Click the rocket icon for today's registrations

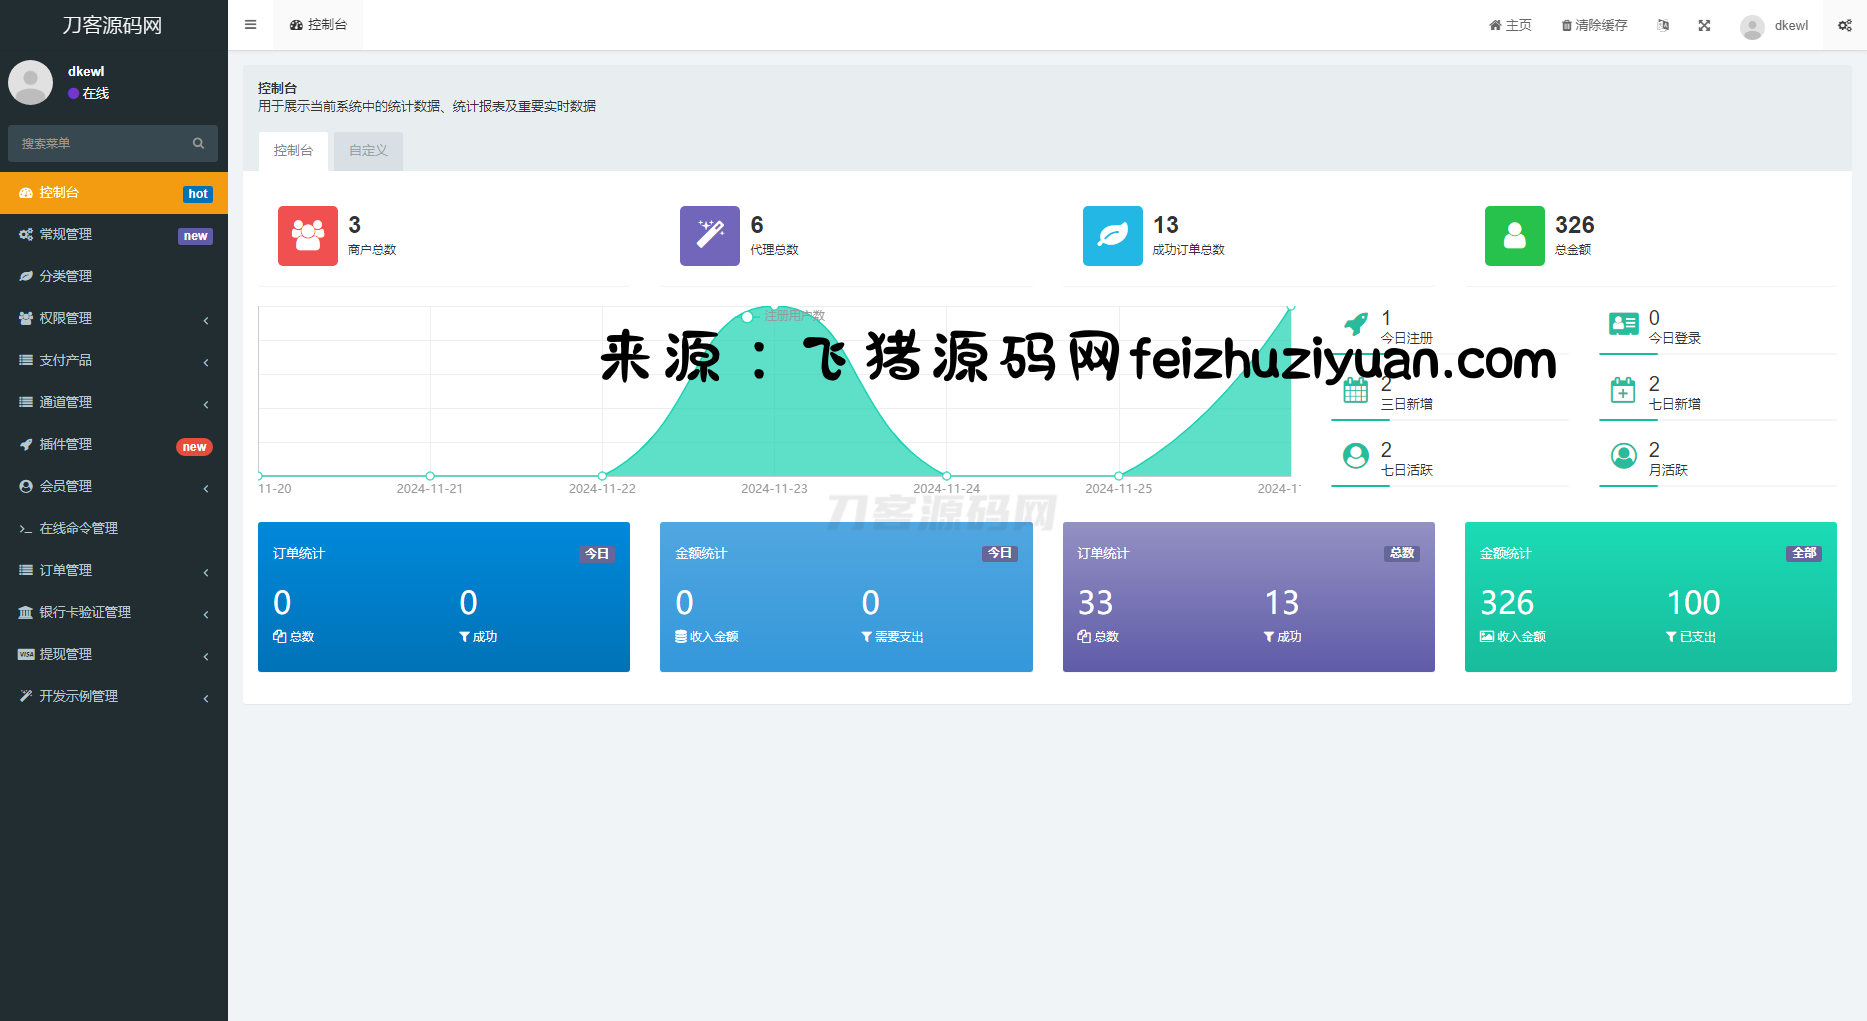[1356, 324]
